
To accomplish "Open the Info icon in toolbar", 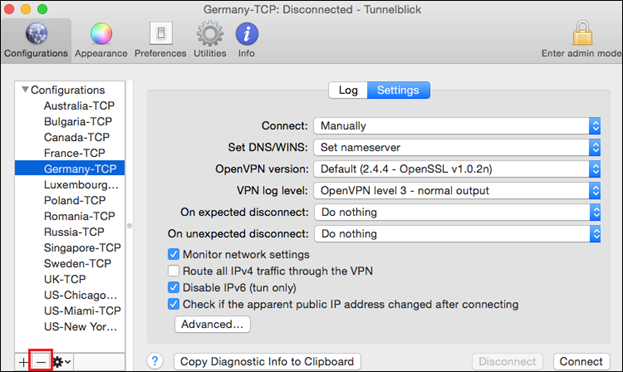I will point(247,33).
